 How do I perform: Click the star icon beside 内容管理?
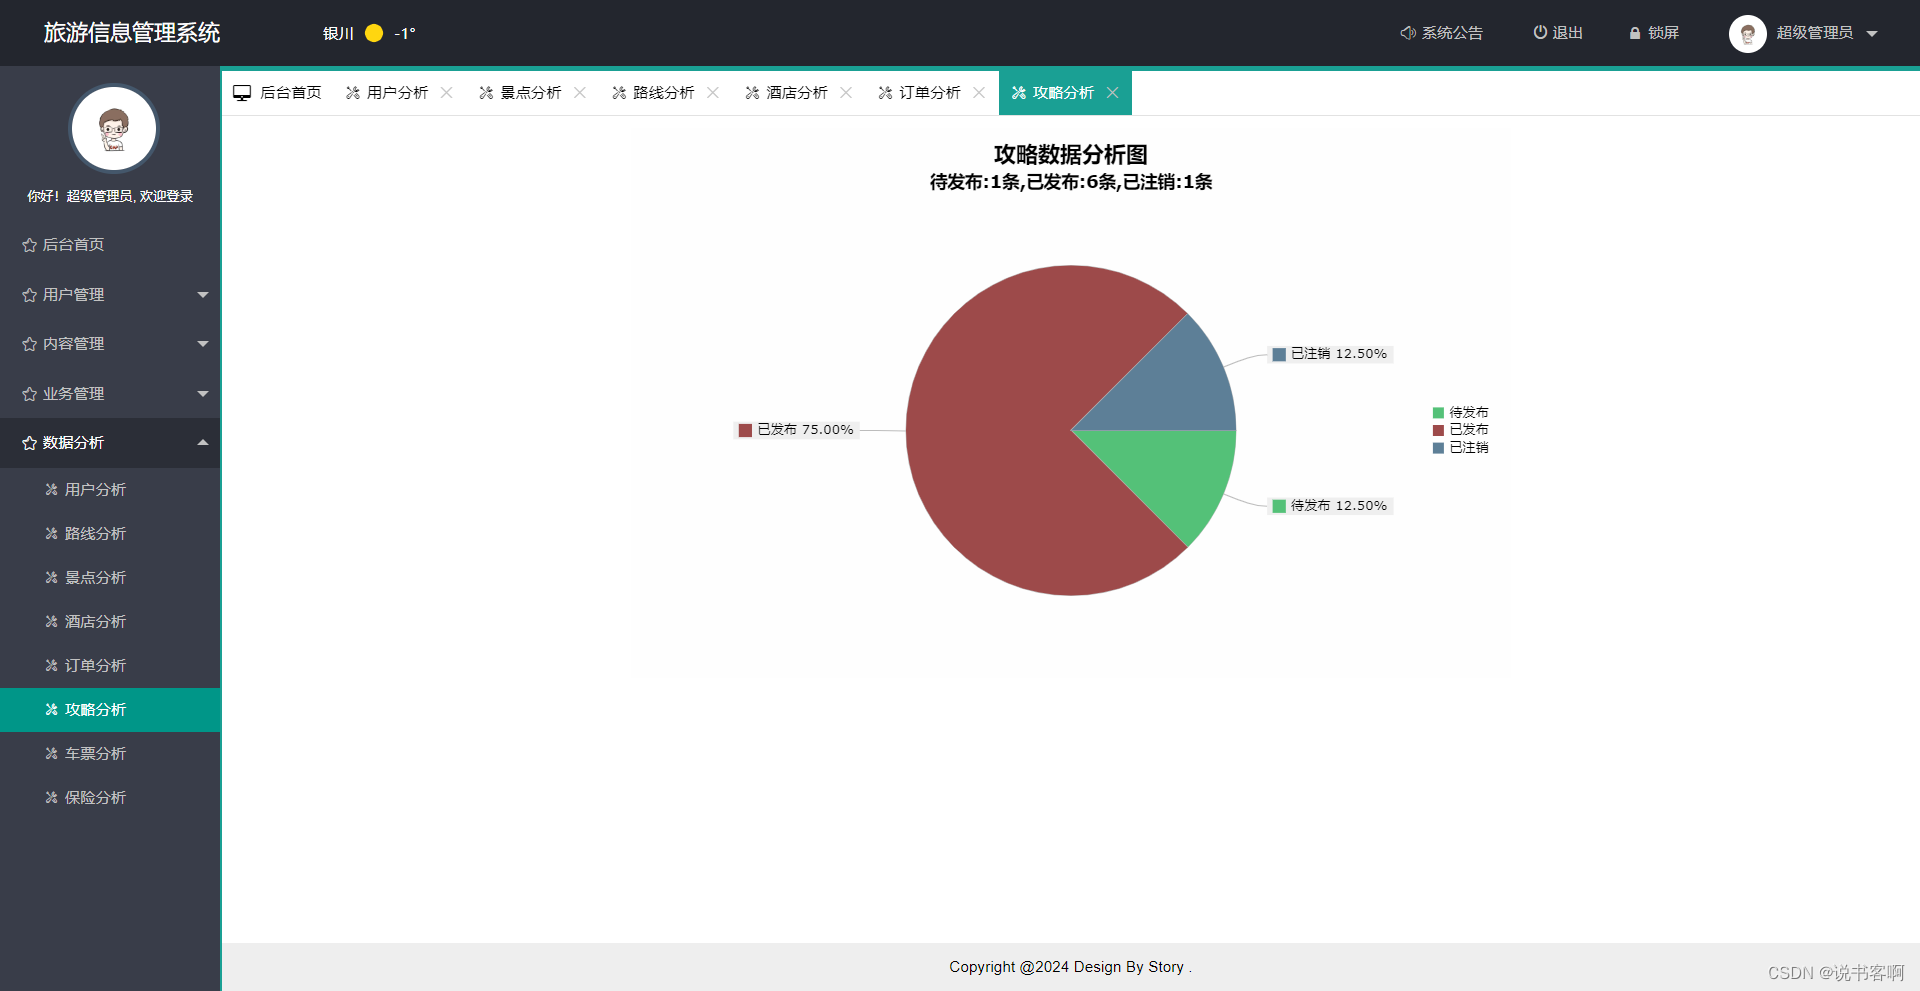(x=29, y=344)
